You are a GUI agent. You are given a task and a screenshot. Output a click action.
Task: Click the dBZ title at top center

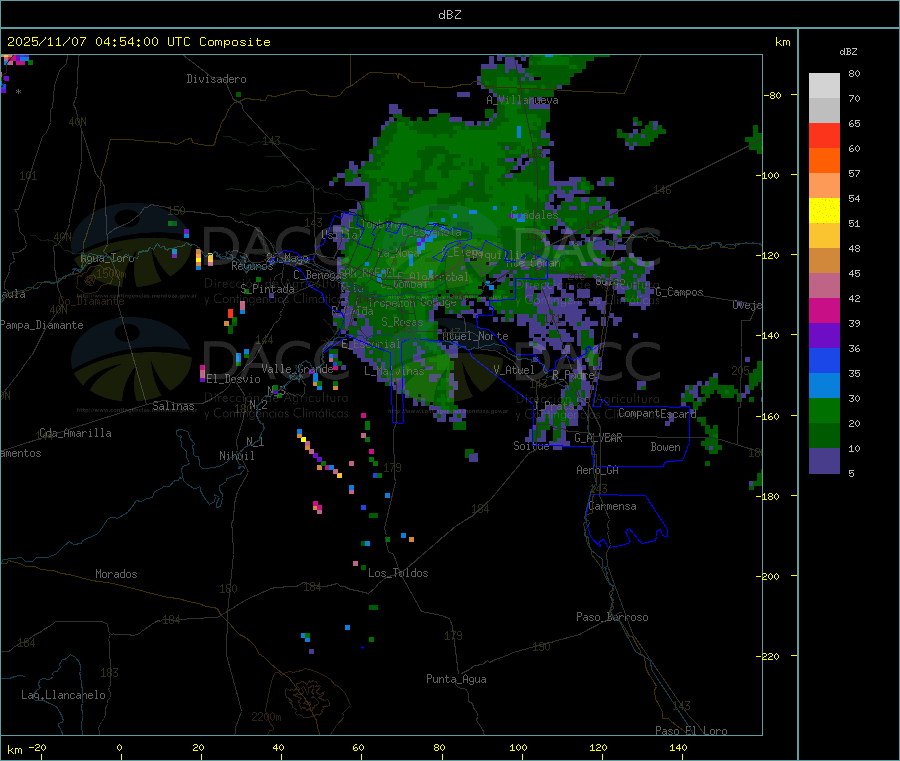(x=449, y=15)
